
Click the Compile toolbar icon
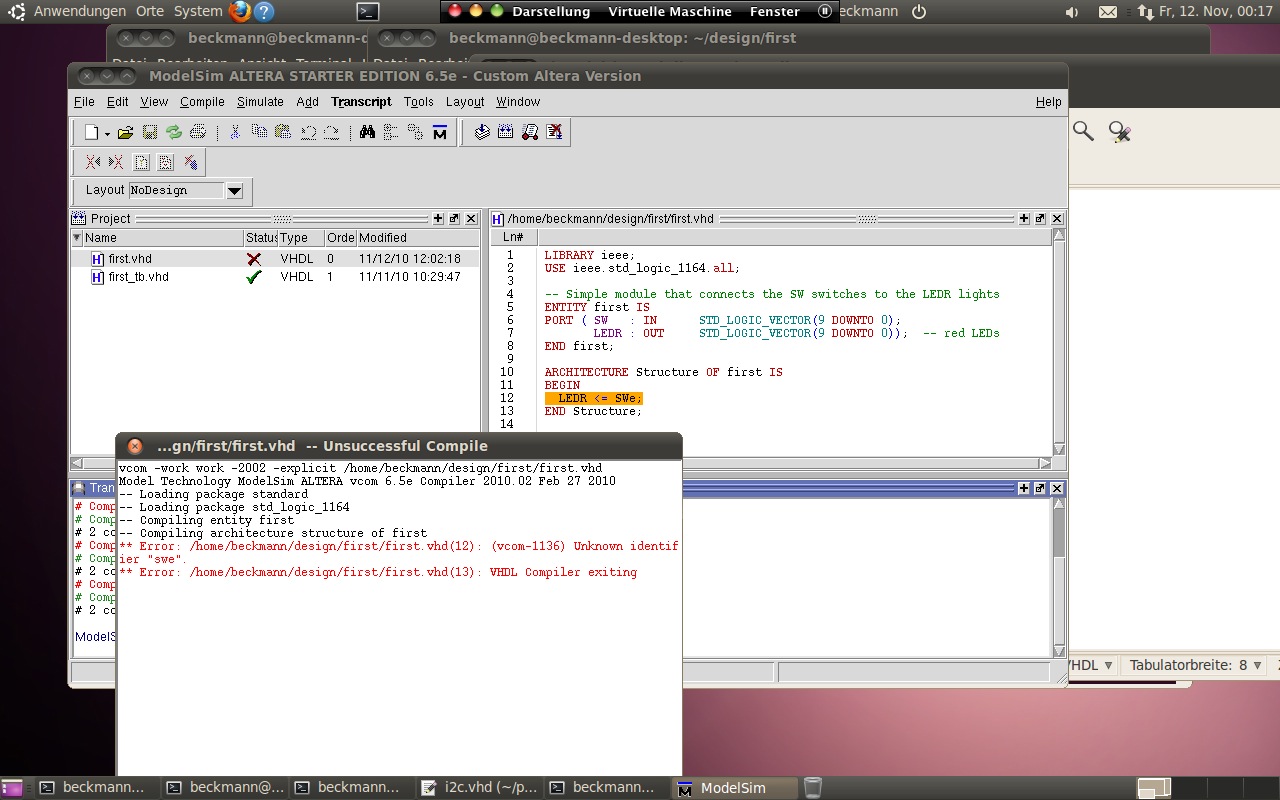(482, 132)
